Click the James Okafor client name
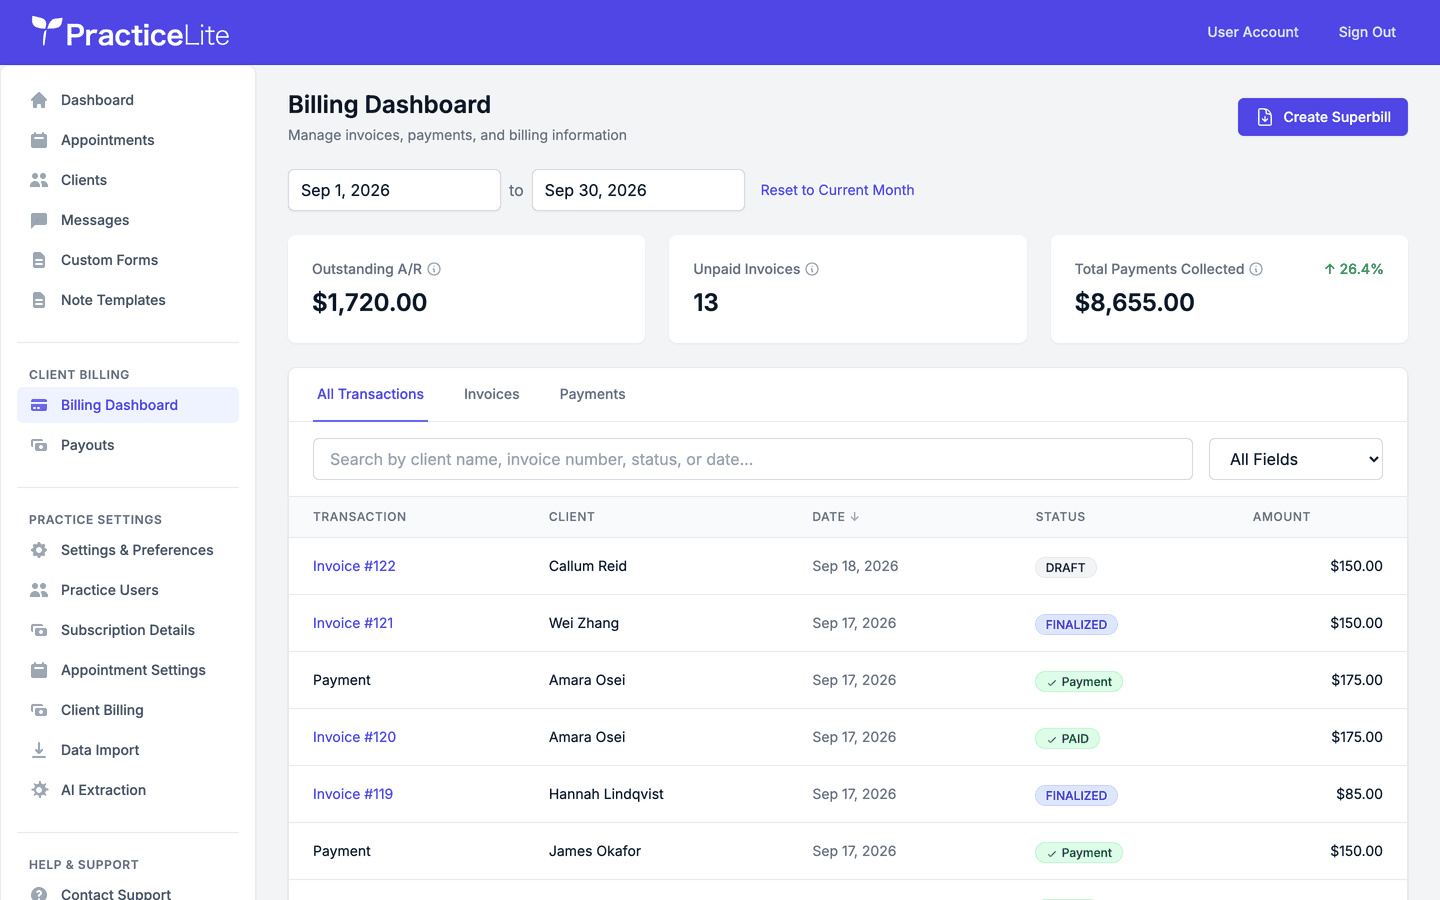The image size is (1440, 900). tap(595, 851)
